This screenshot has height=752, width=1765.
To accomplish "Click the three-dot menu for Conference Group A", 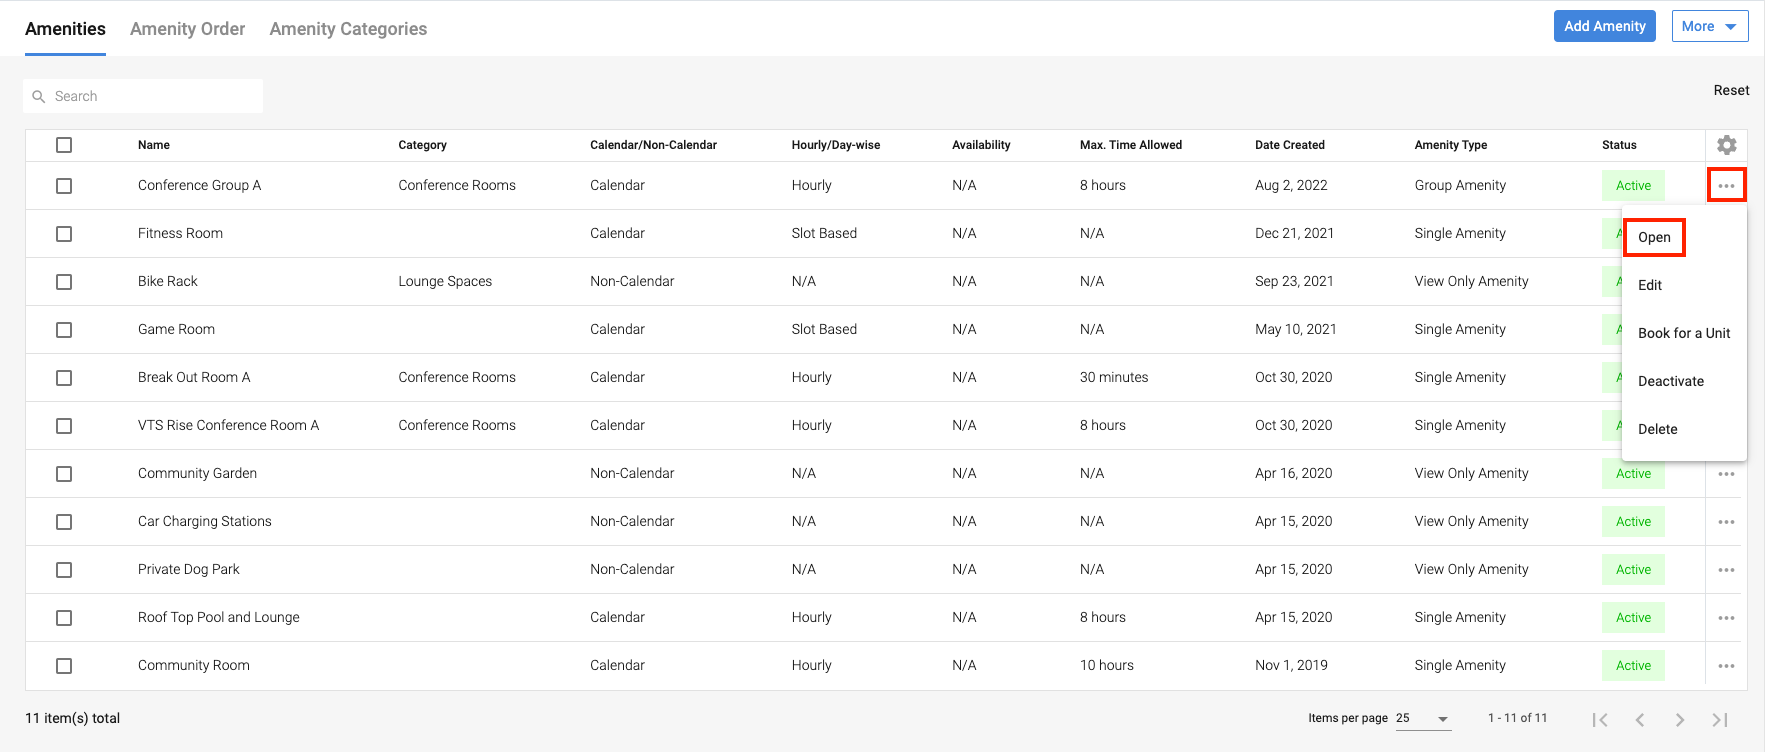I will pos(1726,186).
